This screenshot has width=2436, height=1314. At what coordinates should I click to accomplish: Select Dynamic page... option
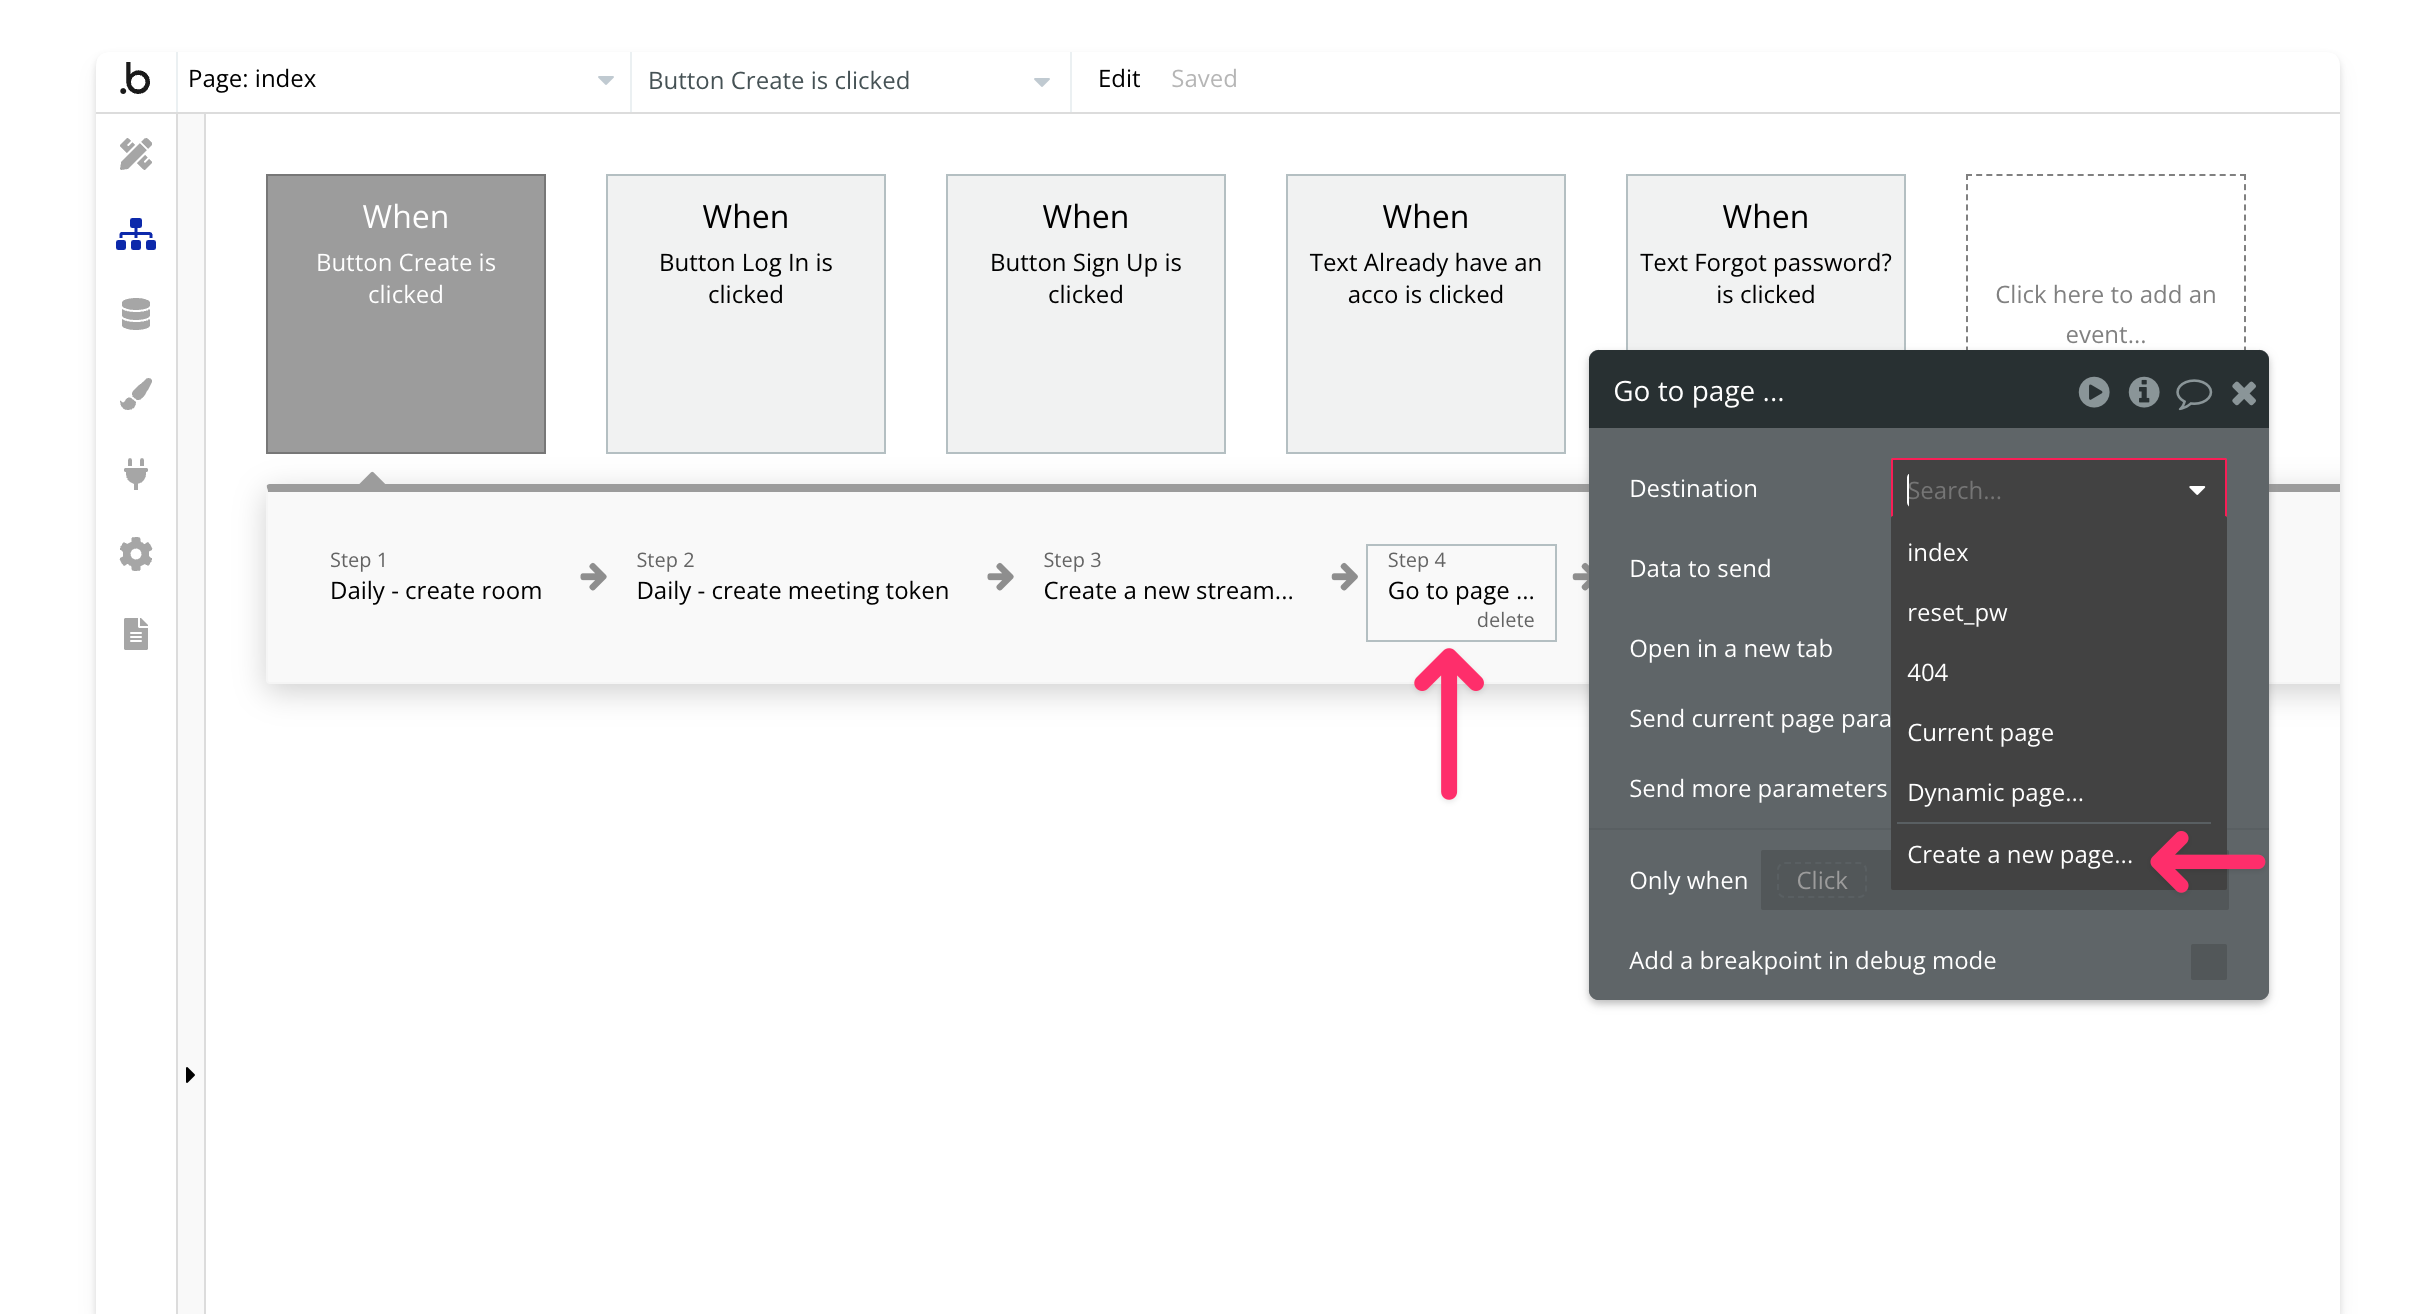tap(1995, 793)
